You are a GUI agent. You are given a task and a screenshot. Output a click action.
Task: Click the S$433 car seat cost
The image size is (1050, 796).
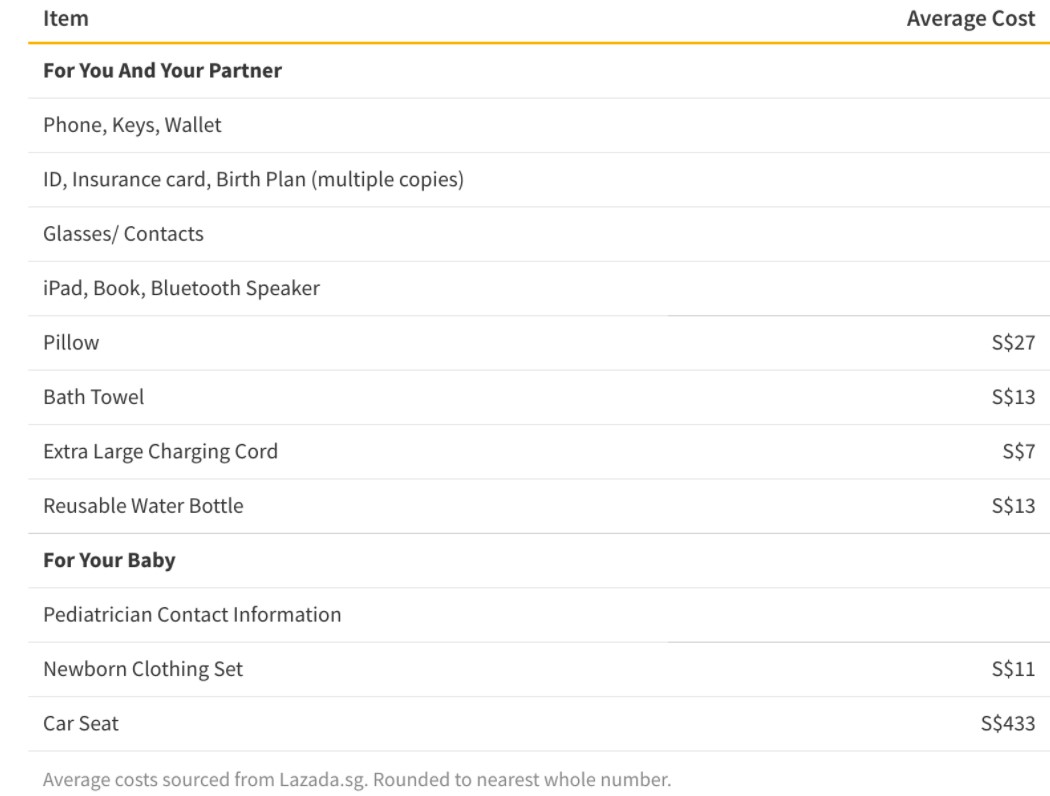1008,723
